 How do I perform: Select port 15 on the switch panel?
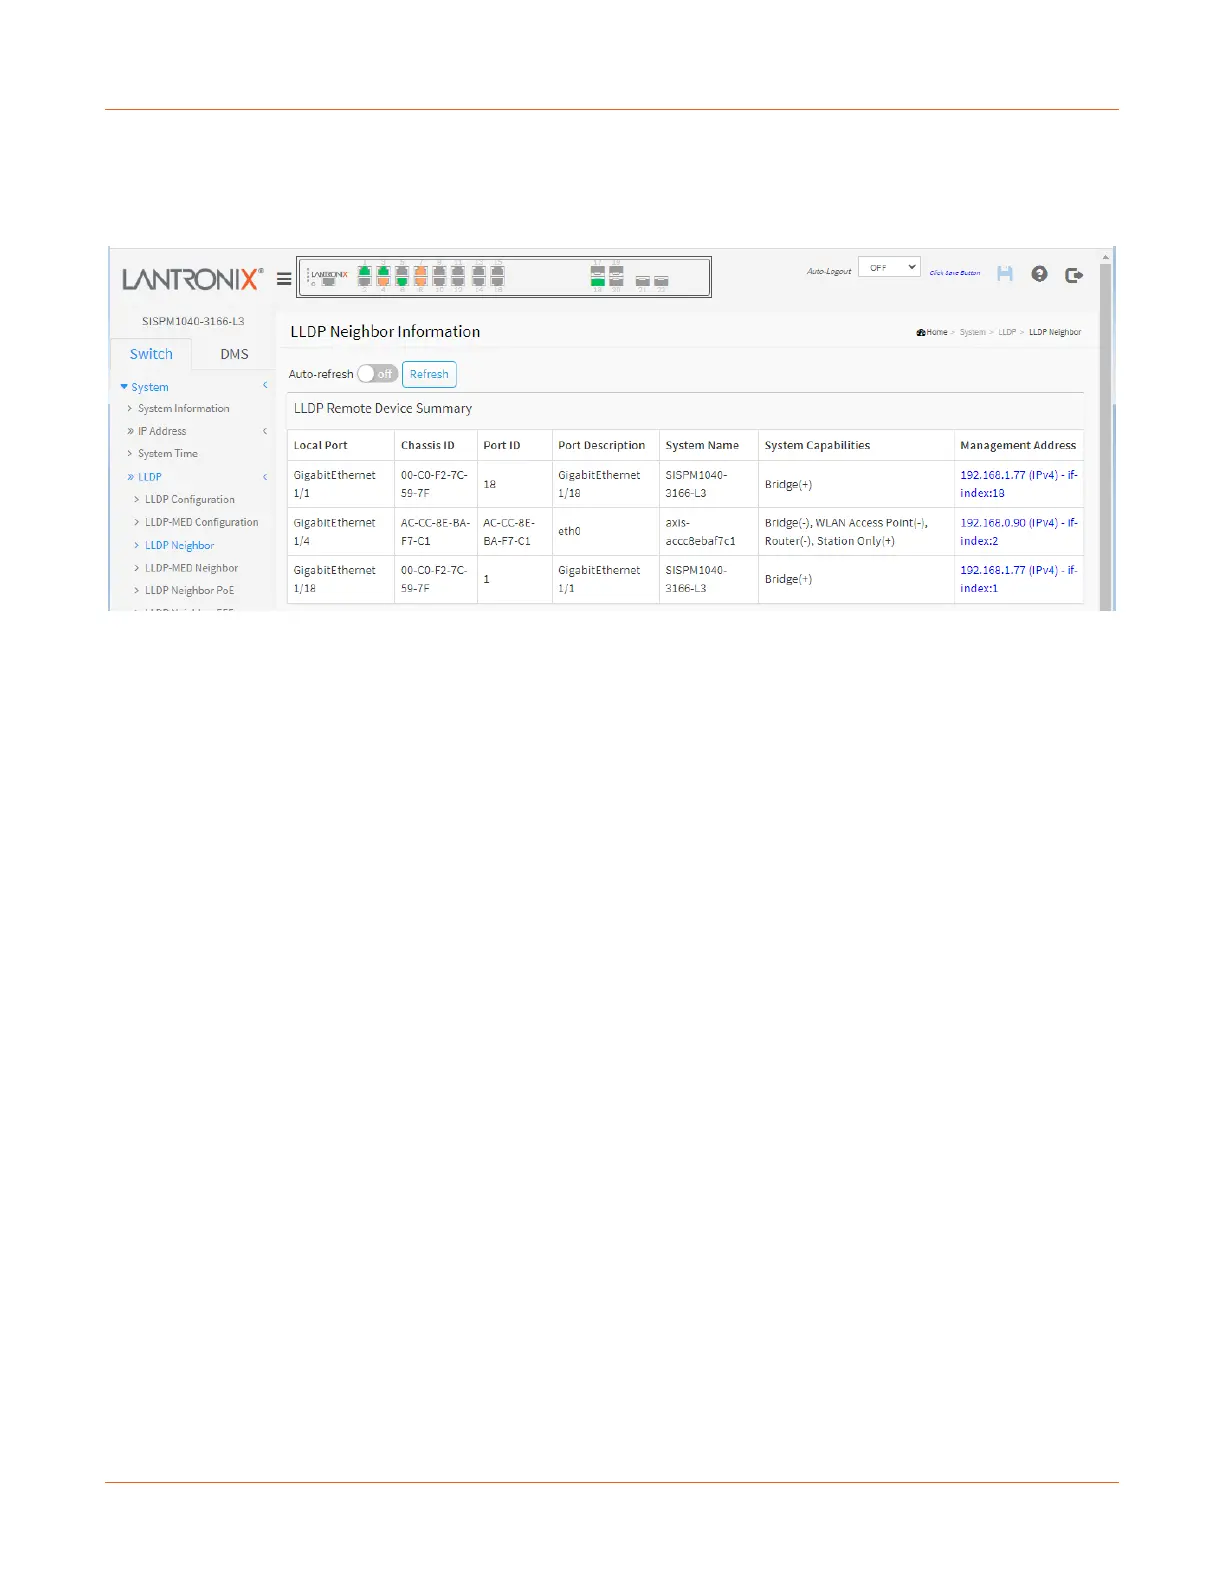[497, 270]
